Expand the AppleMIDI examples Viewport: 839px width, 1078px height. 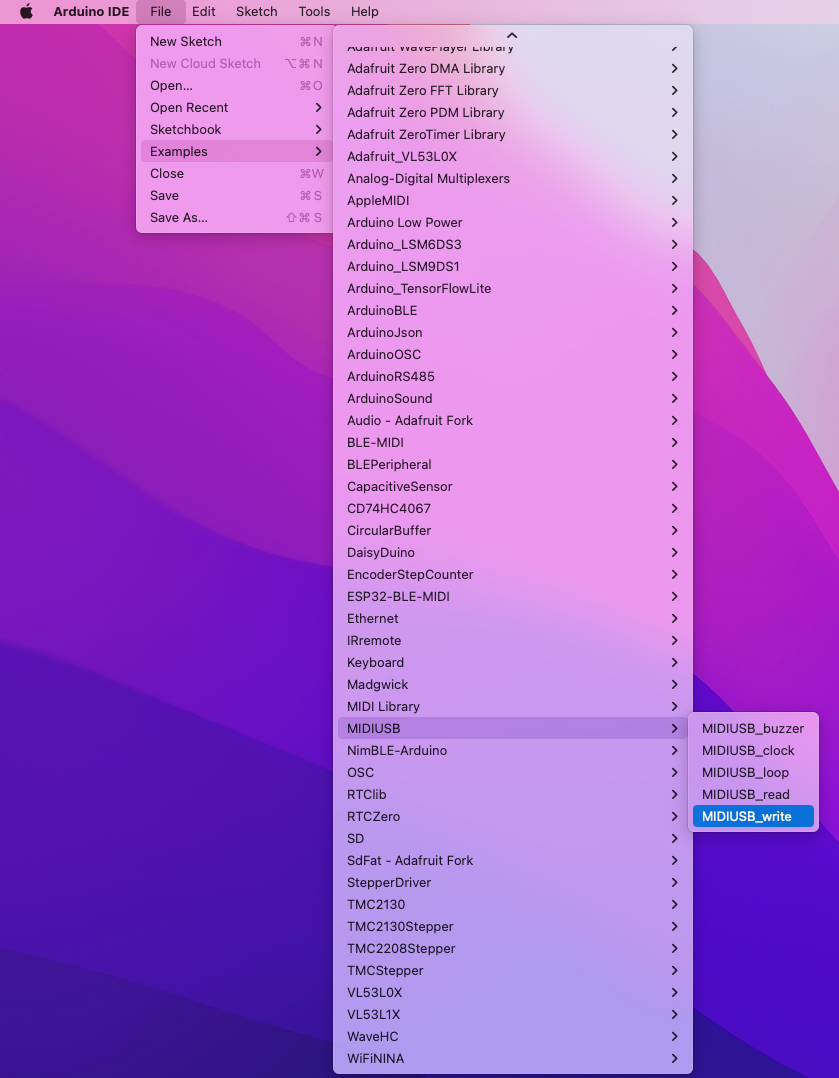point(512,200)
